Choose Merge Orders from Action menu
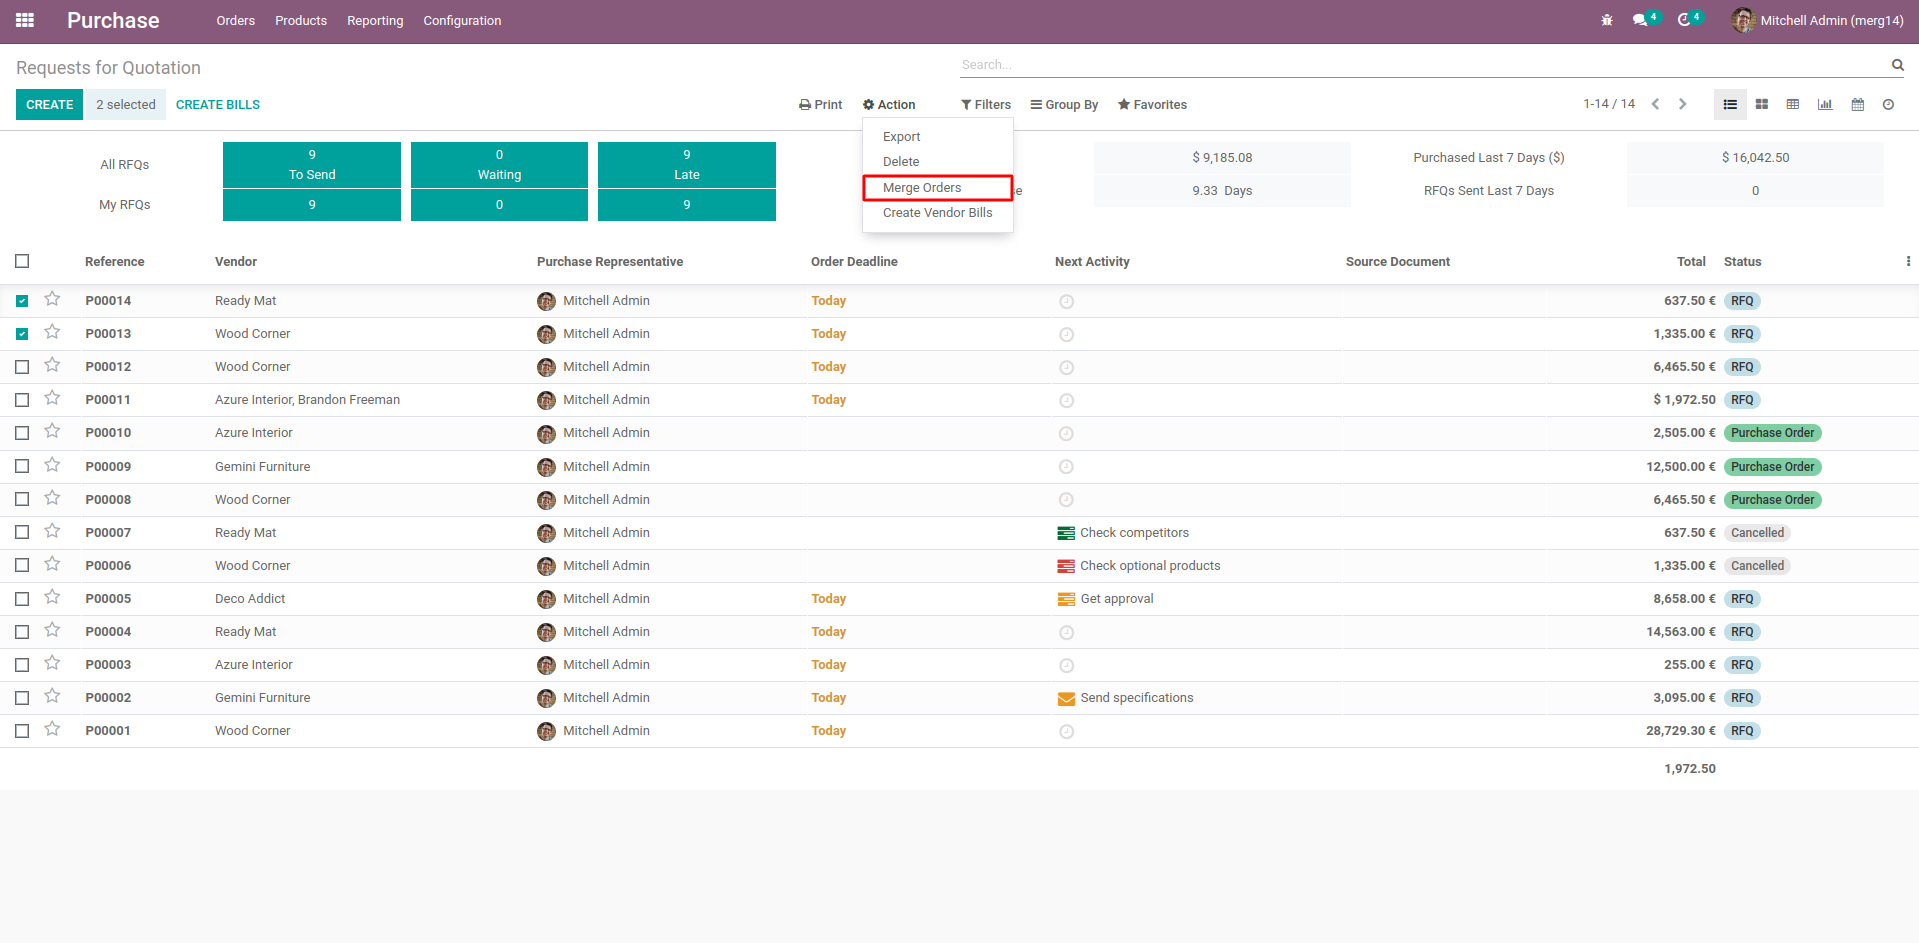This screenshot has height=943, width=1919. coord(922,188)
